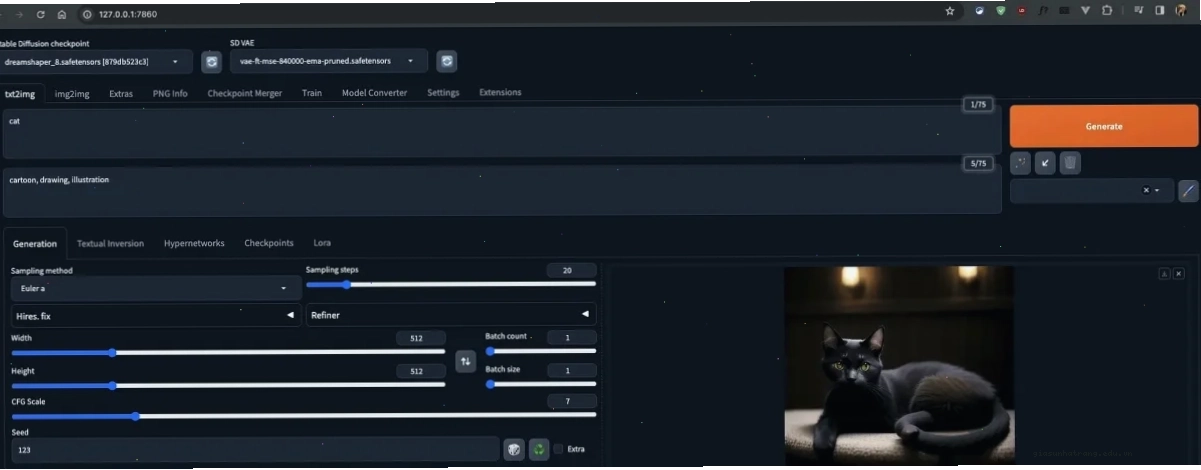Click the positive prompt box containing 'cat'
1201x470 pixels.
pos(501,131)
